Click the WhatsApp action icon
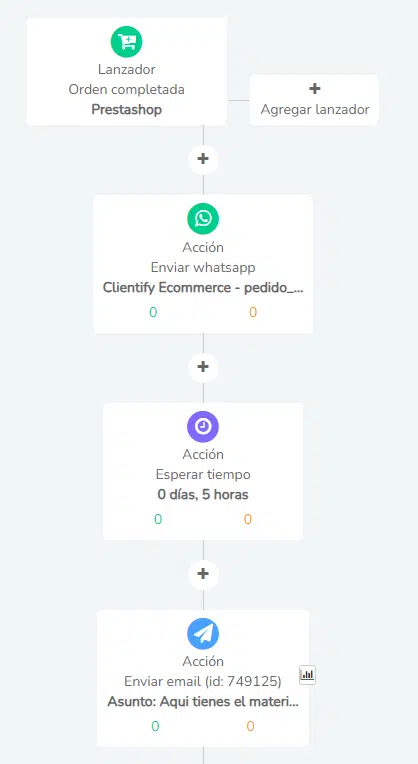The height and width of the screenshot is (764, 418). pyautogui.click(x=203, y=219)
